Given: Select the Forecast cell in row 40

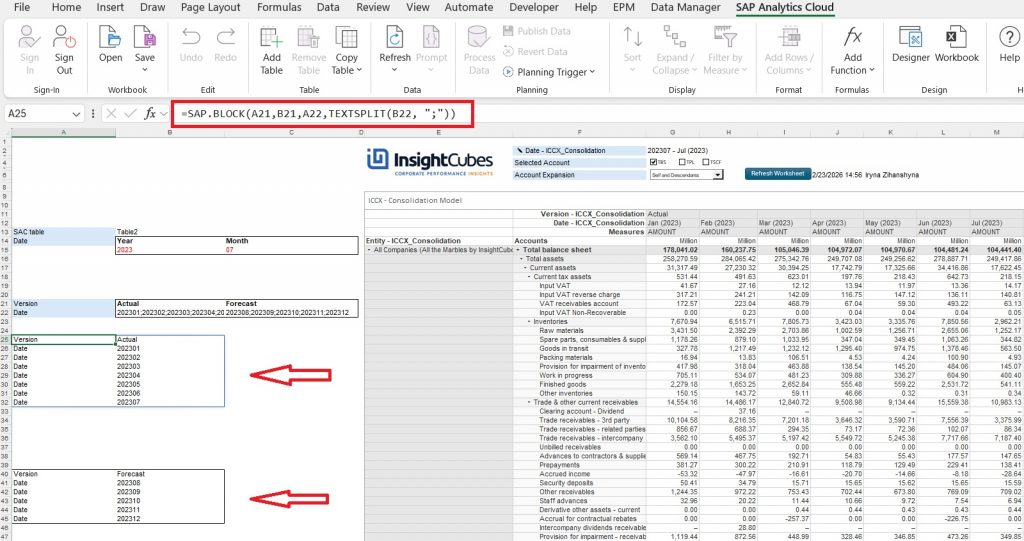Looking at the screenshot, I should tap(170, 474).
